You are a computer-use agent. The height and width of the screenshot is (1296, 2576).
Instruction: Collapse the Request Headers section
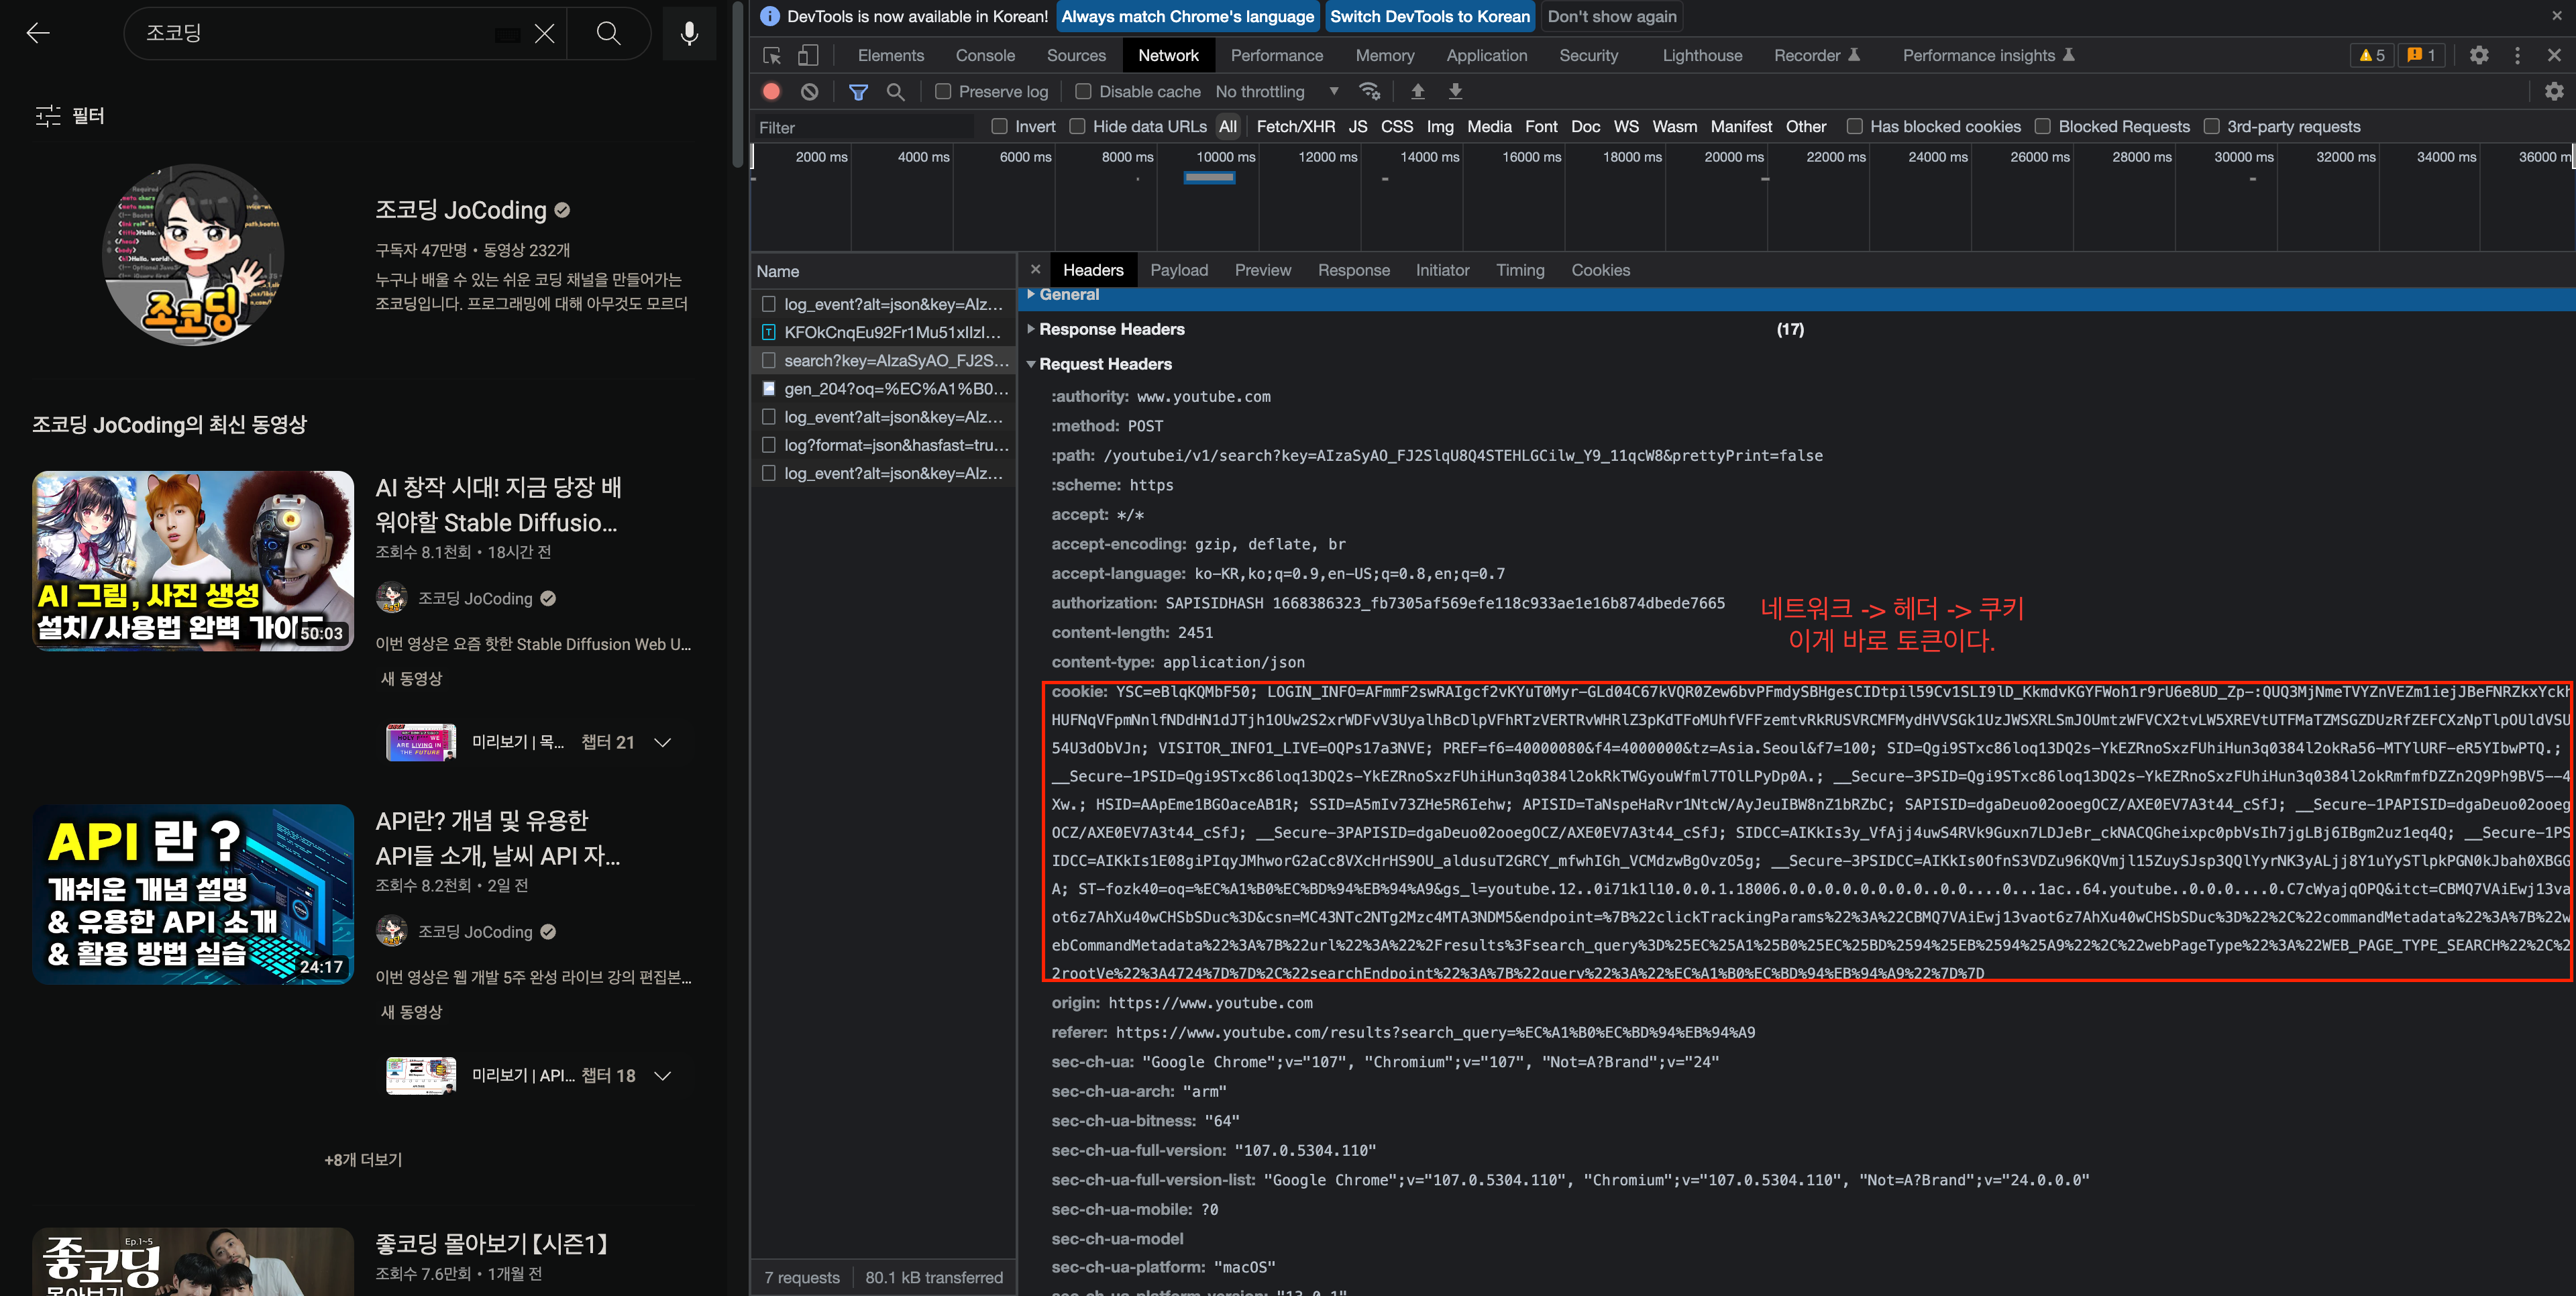[x=1104, y=364]
